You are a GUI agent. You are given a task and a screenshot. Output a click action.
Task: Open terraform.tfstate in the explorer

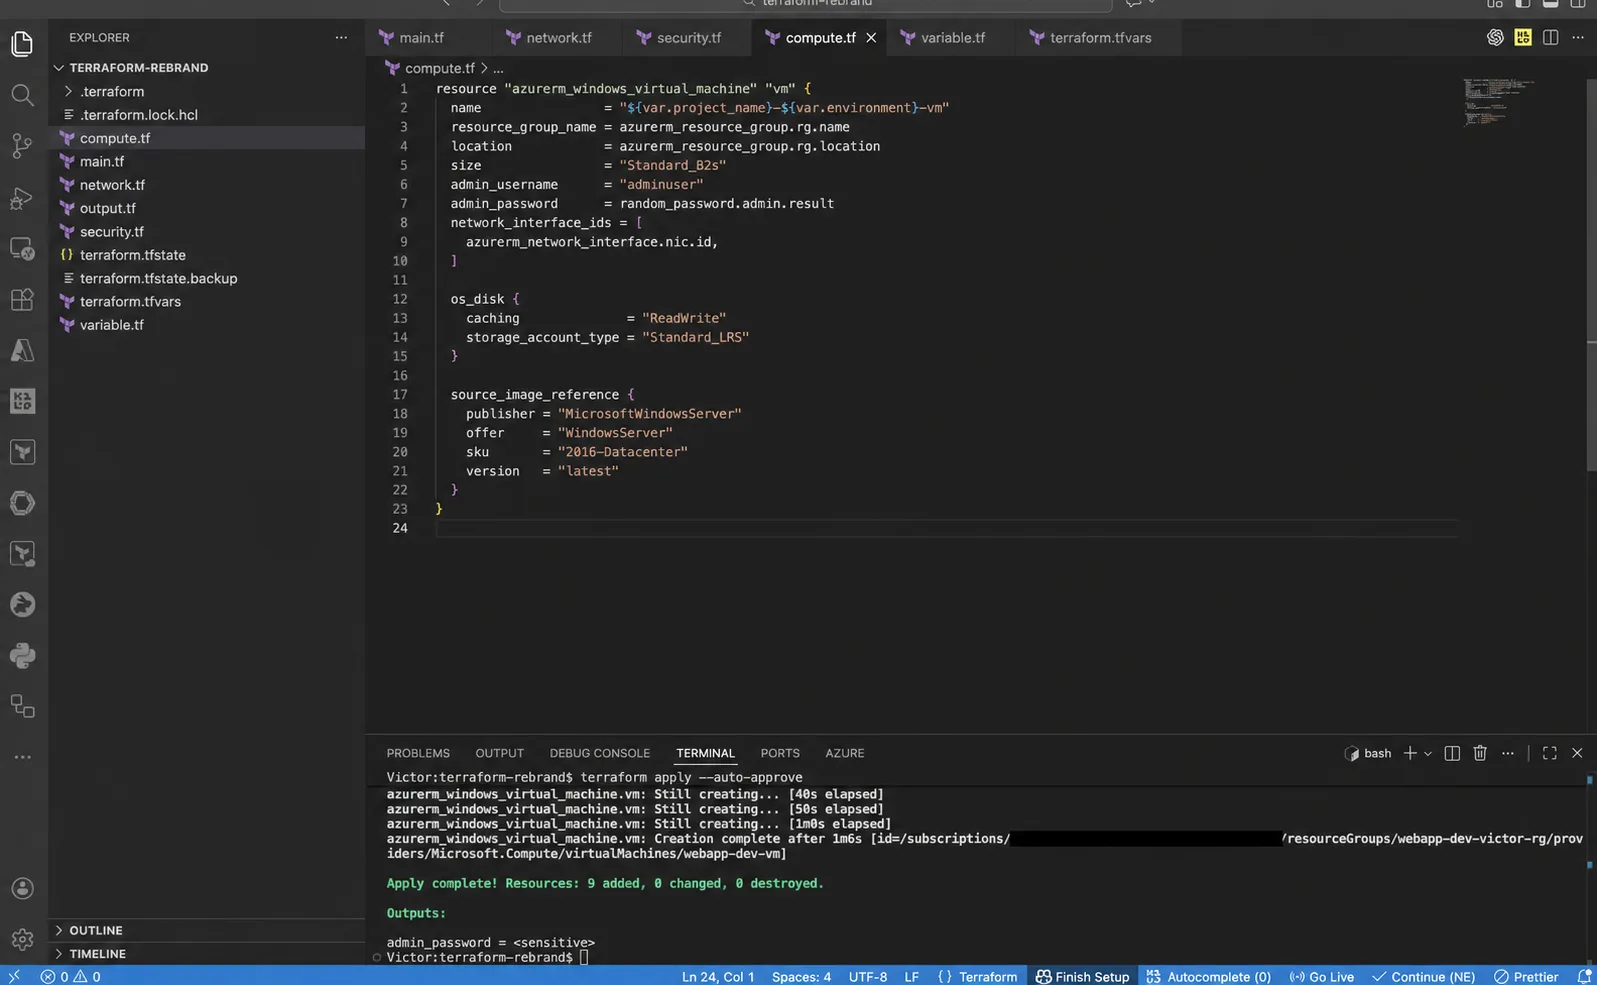[132, 255]
